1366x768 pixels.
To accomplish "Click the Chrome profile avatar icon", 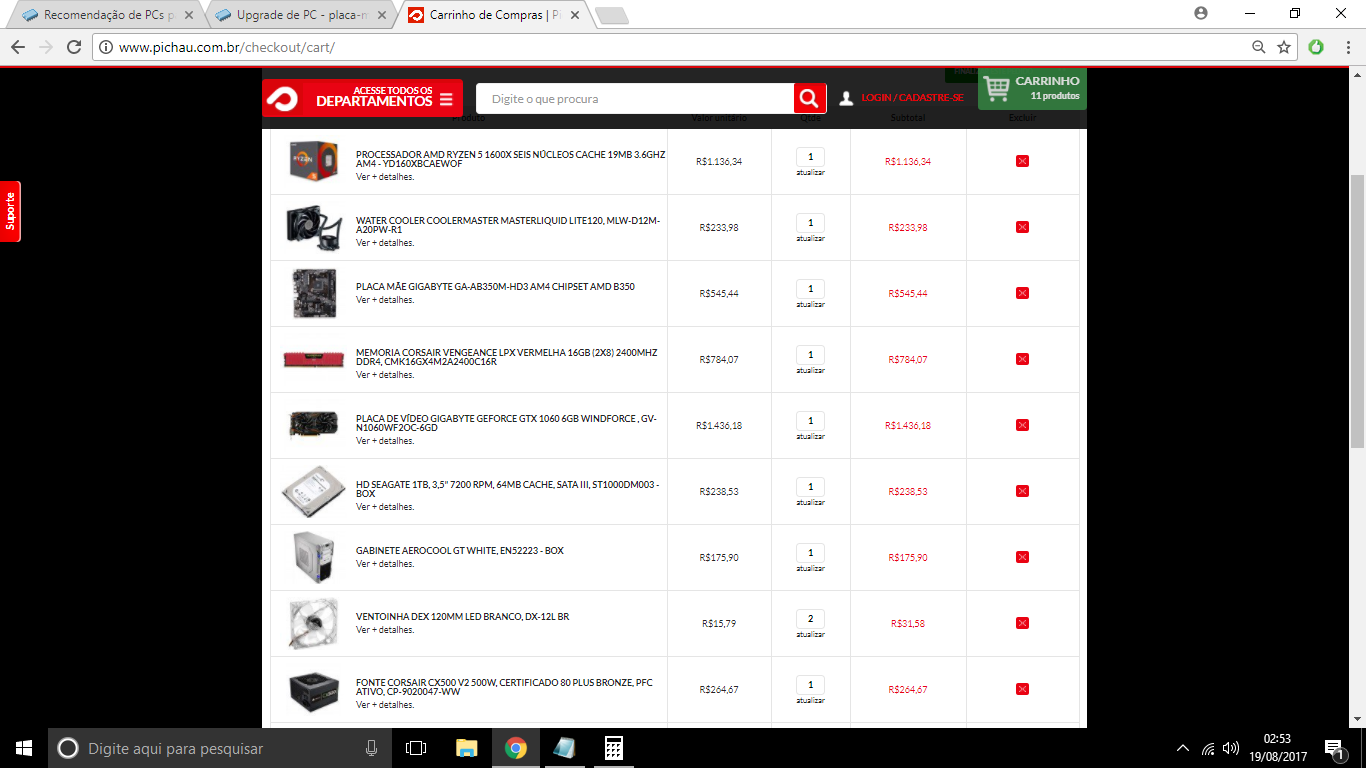I will pyautogui.click(x=1201, y=13).
